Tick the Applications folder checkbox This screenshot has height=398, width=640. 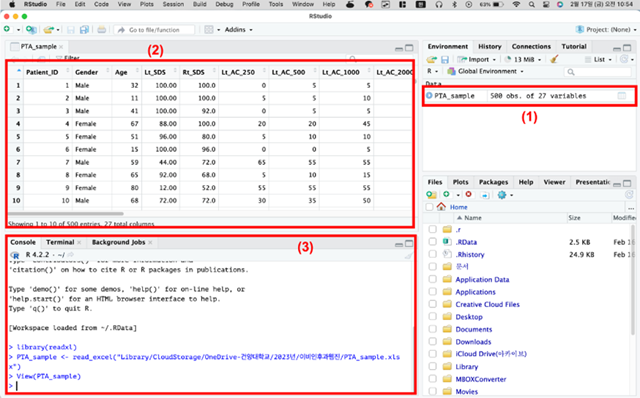(433, 292)
